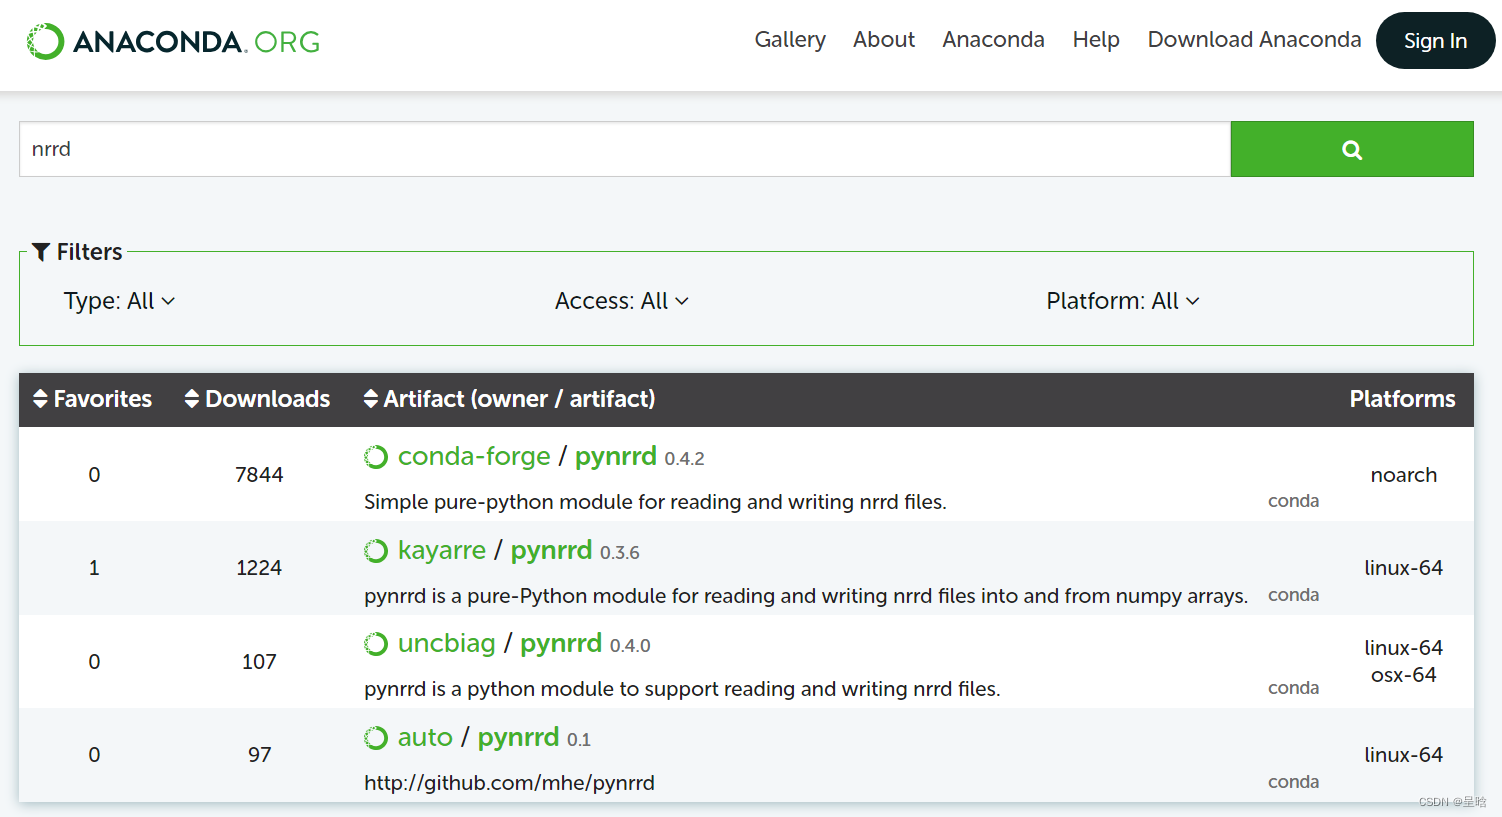This screenshot has height=817, width=1502.
Task: Open the Help menu item
Action: pyautogui.click(x=1096, y=40)
